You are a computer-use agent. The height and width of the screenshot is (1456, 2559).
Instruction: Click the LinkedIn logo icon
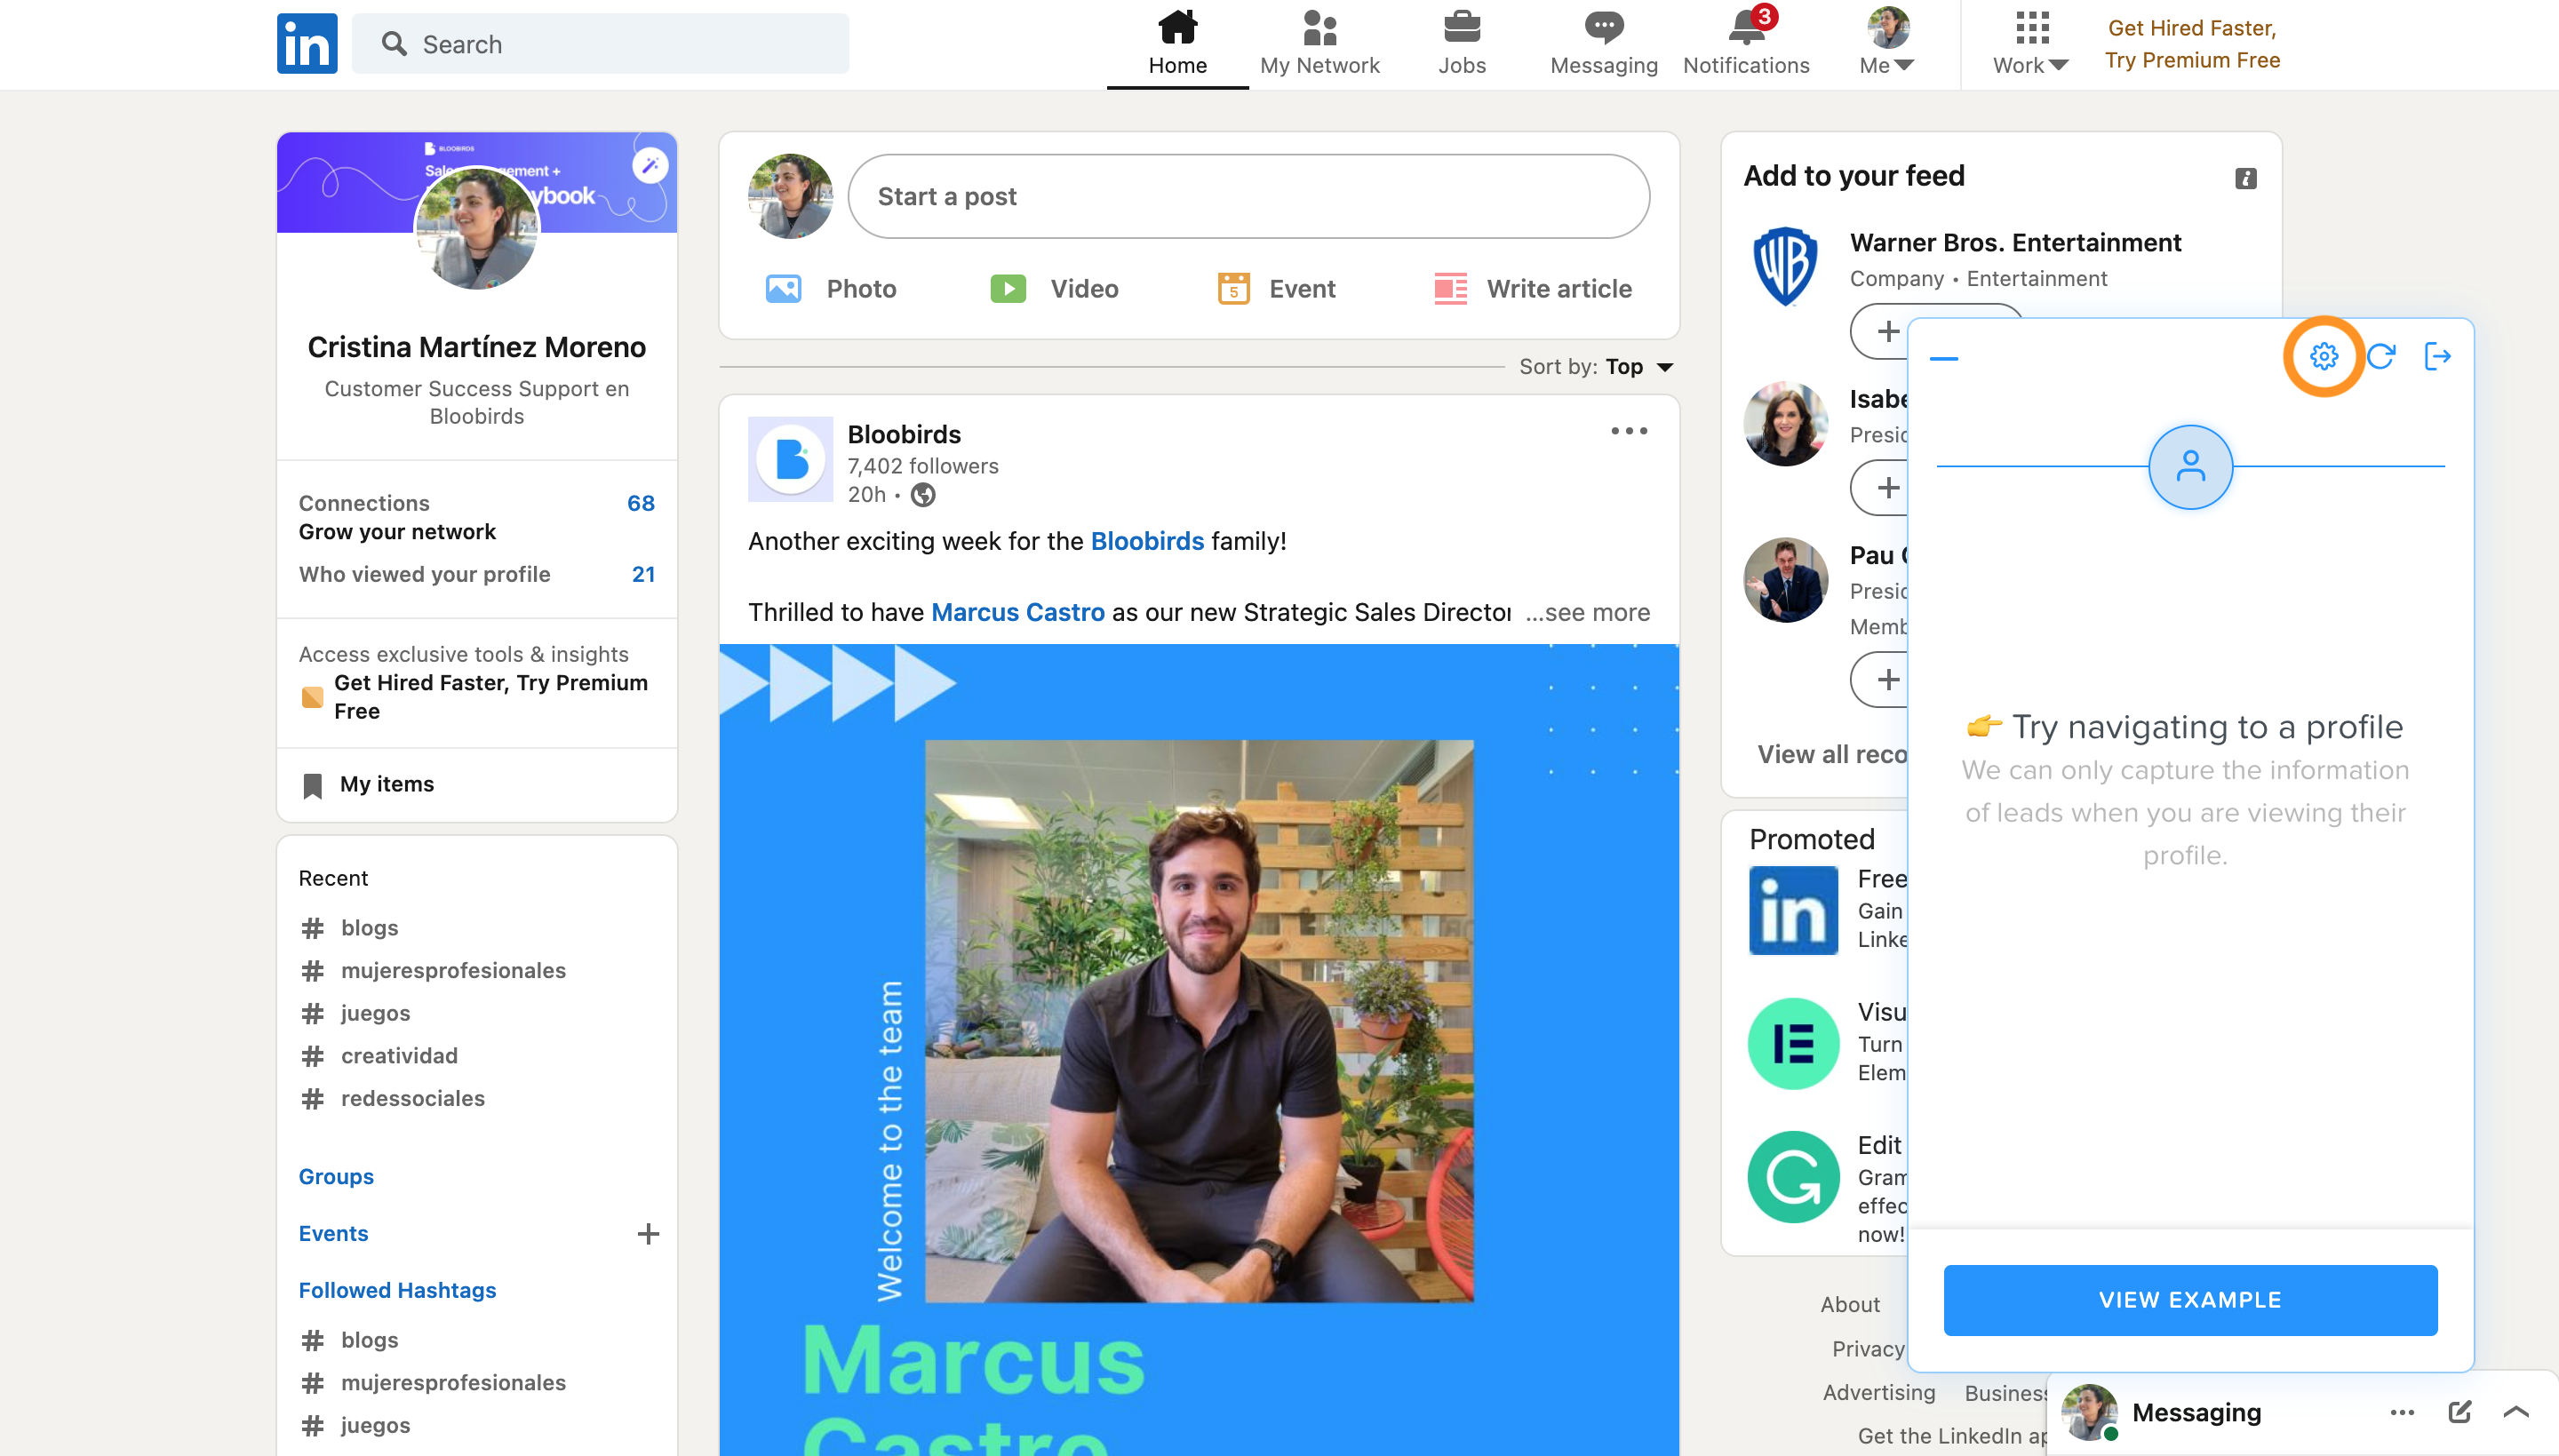click(307, 44)
